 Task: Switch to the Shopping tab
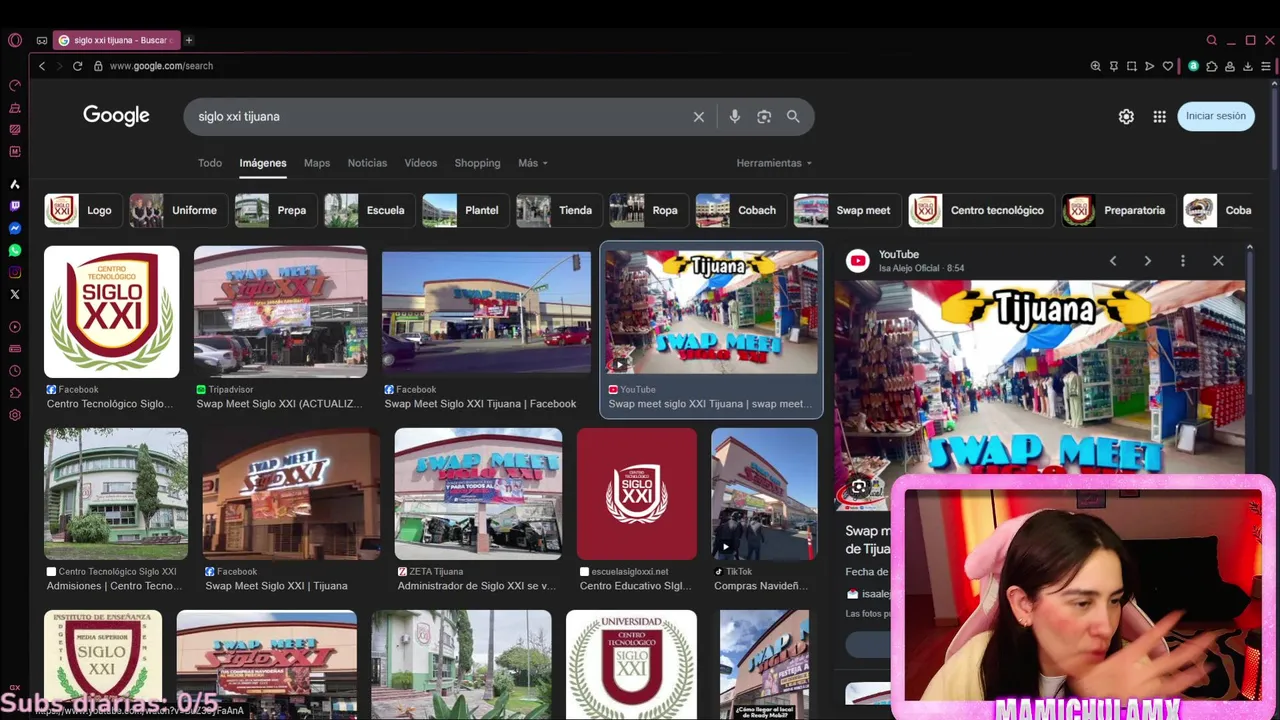pyautogui.click(x=477, y=163)
